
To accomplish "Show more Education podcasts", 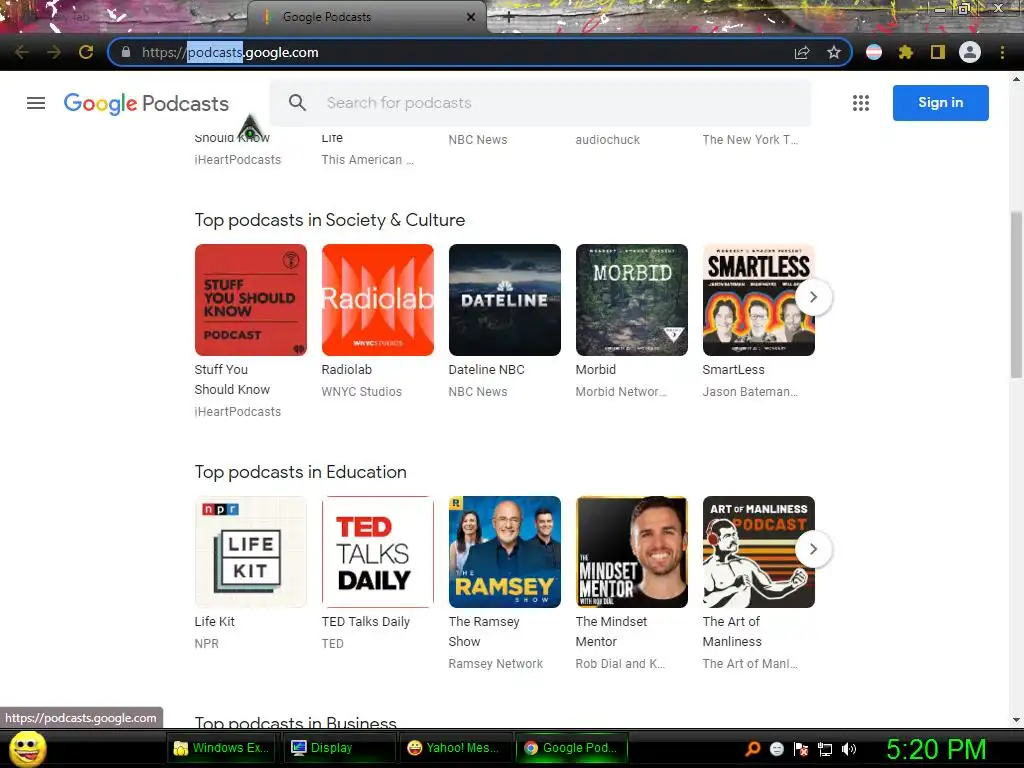I will tap(813, 549).
